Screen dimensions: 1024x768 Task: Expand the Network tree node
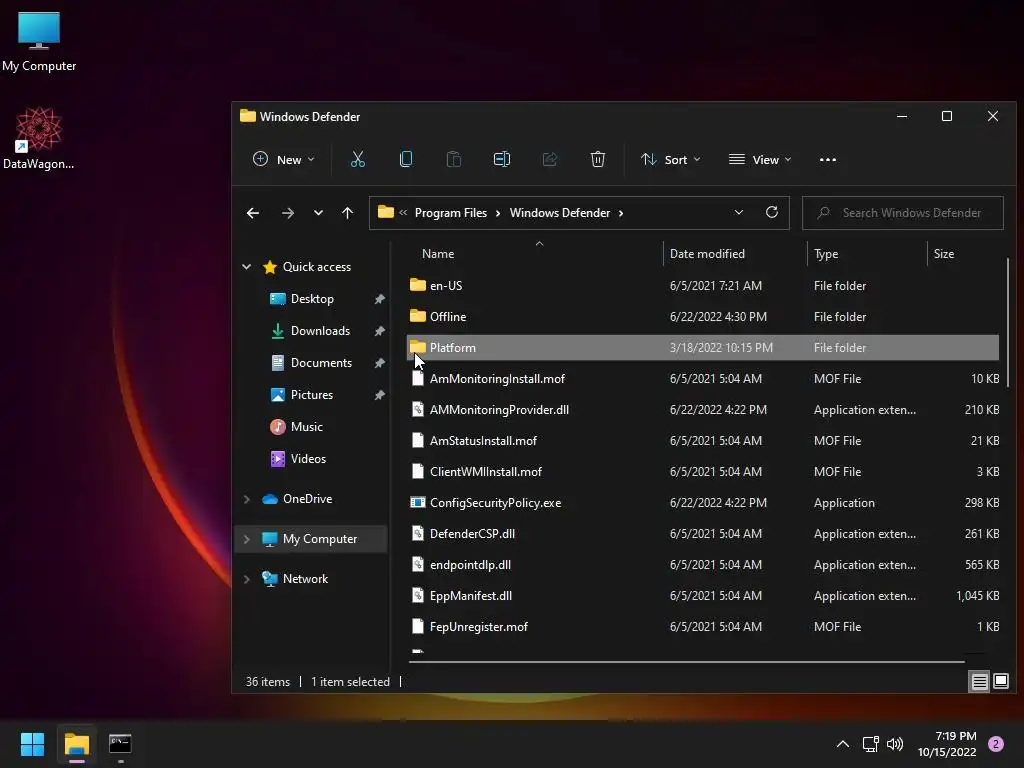click(x=247, y=579)
